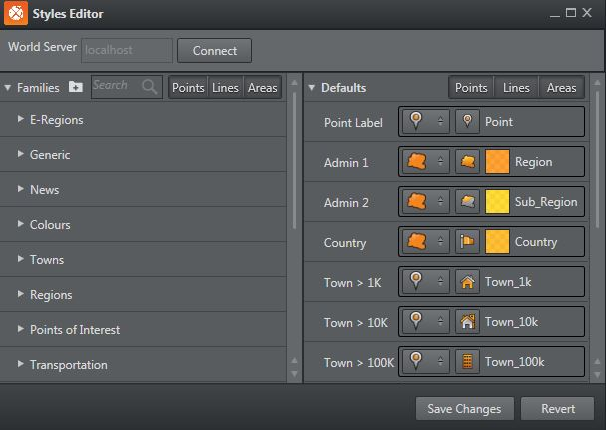This screenshot has width=606, height=430.
Task: Toggle the Lines filter in Families panel
Action: 225,88
